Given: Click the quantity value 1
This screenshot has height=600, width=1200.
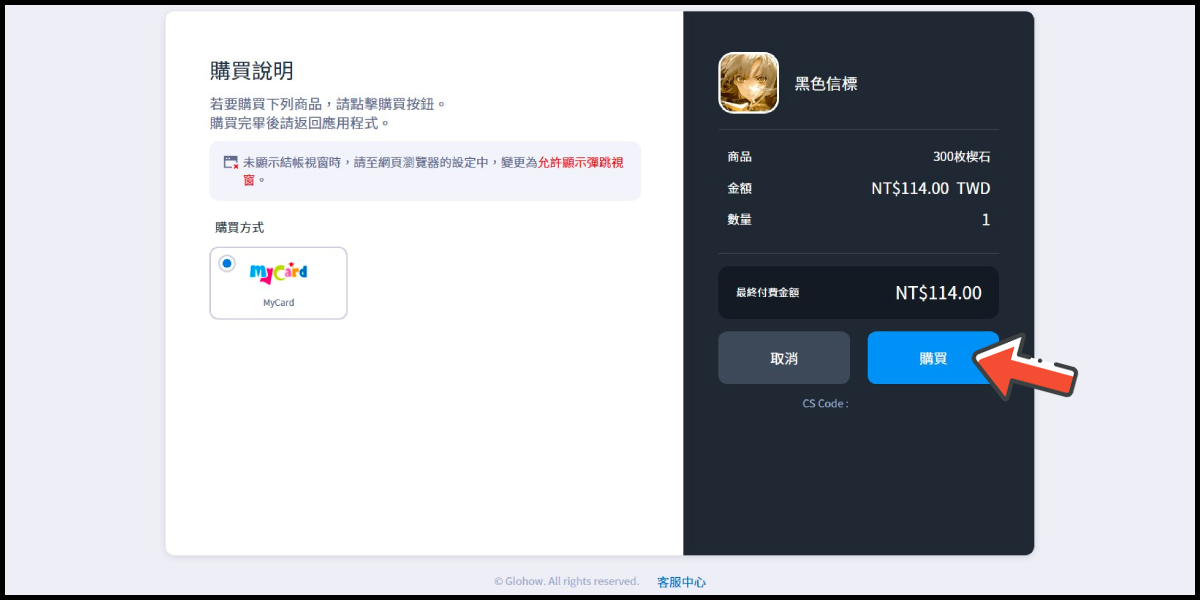Looking at the screenshot, I should tap(985, 220).
